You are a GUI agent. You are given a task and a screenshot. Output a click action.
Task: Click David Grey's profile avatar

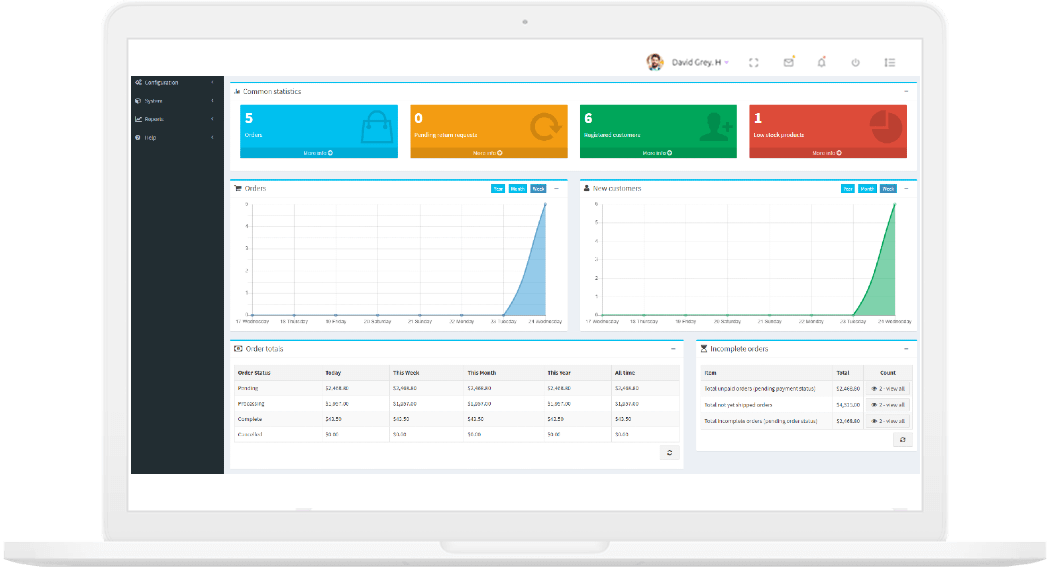(x=655, y=62)
